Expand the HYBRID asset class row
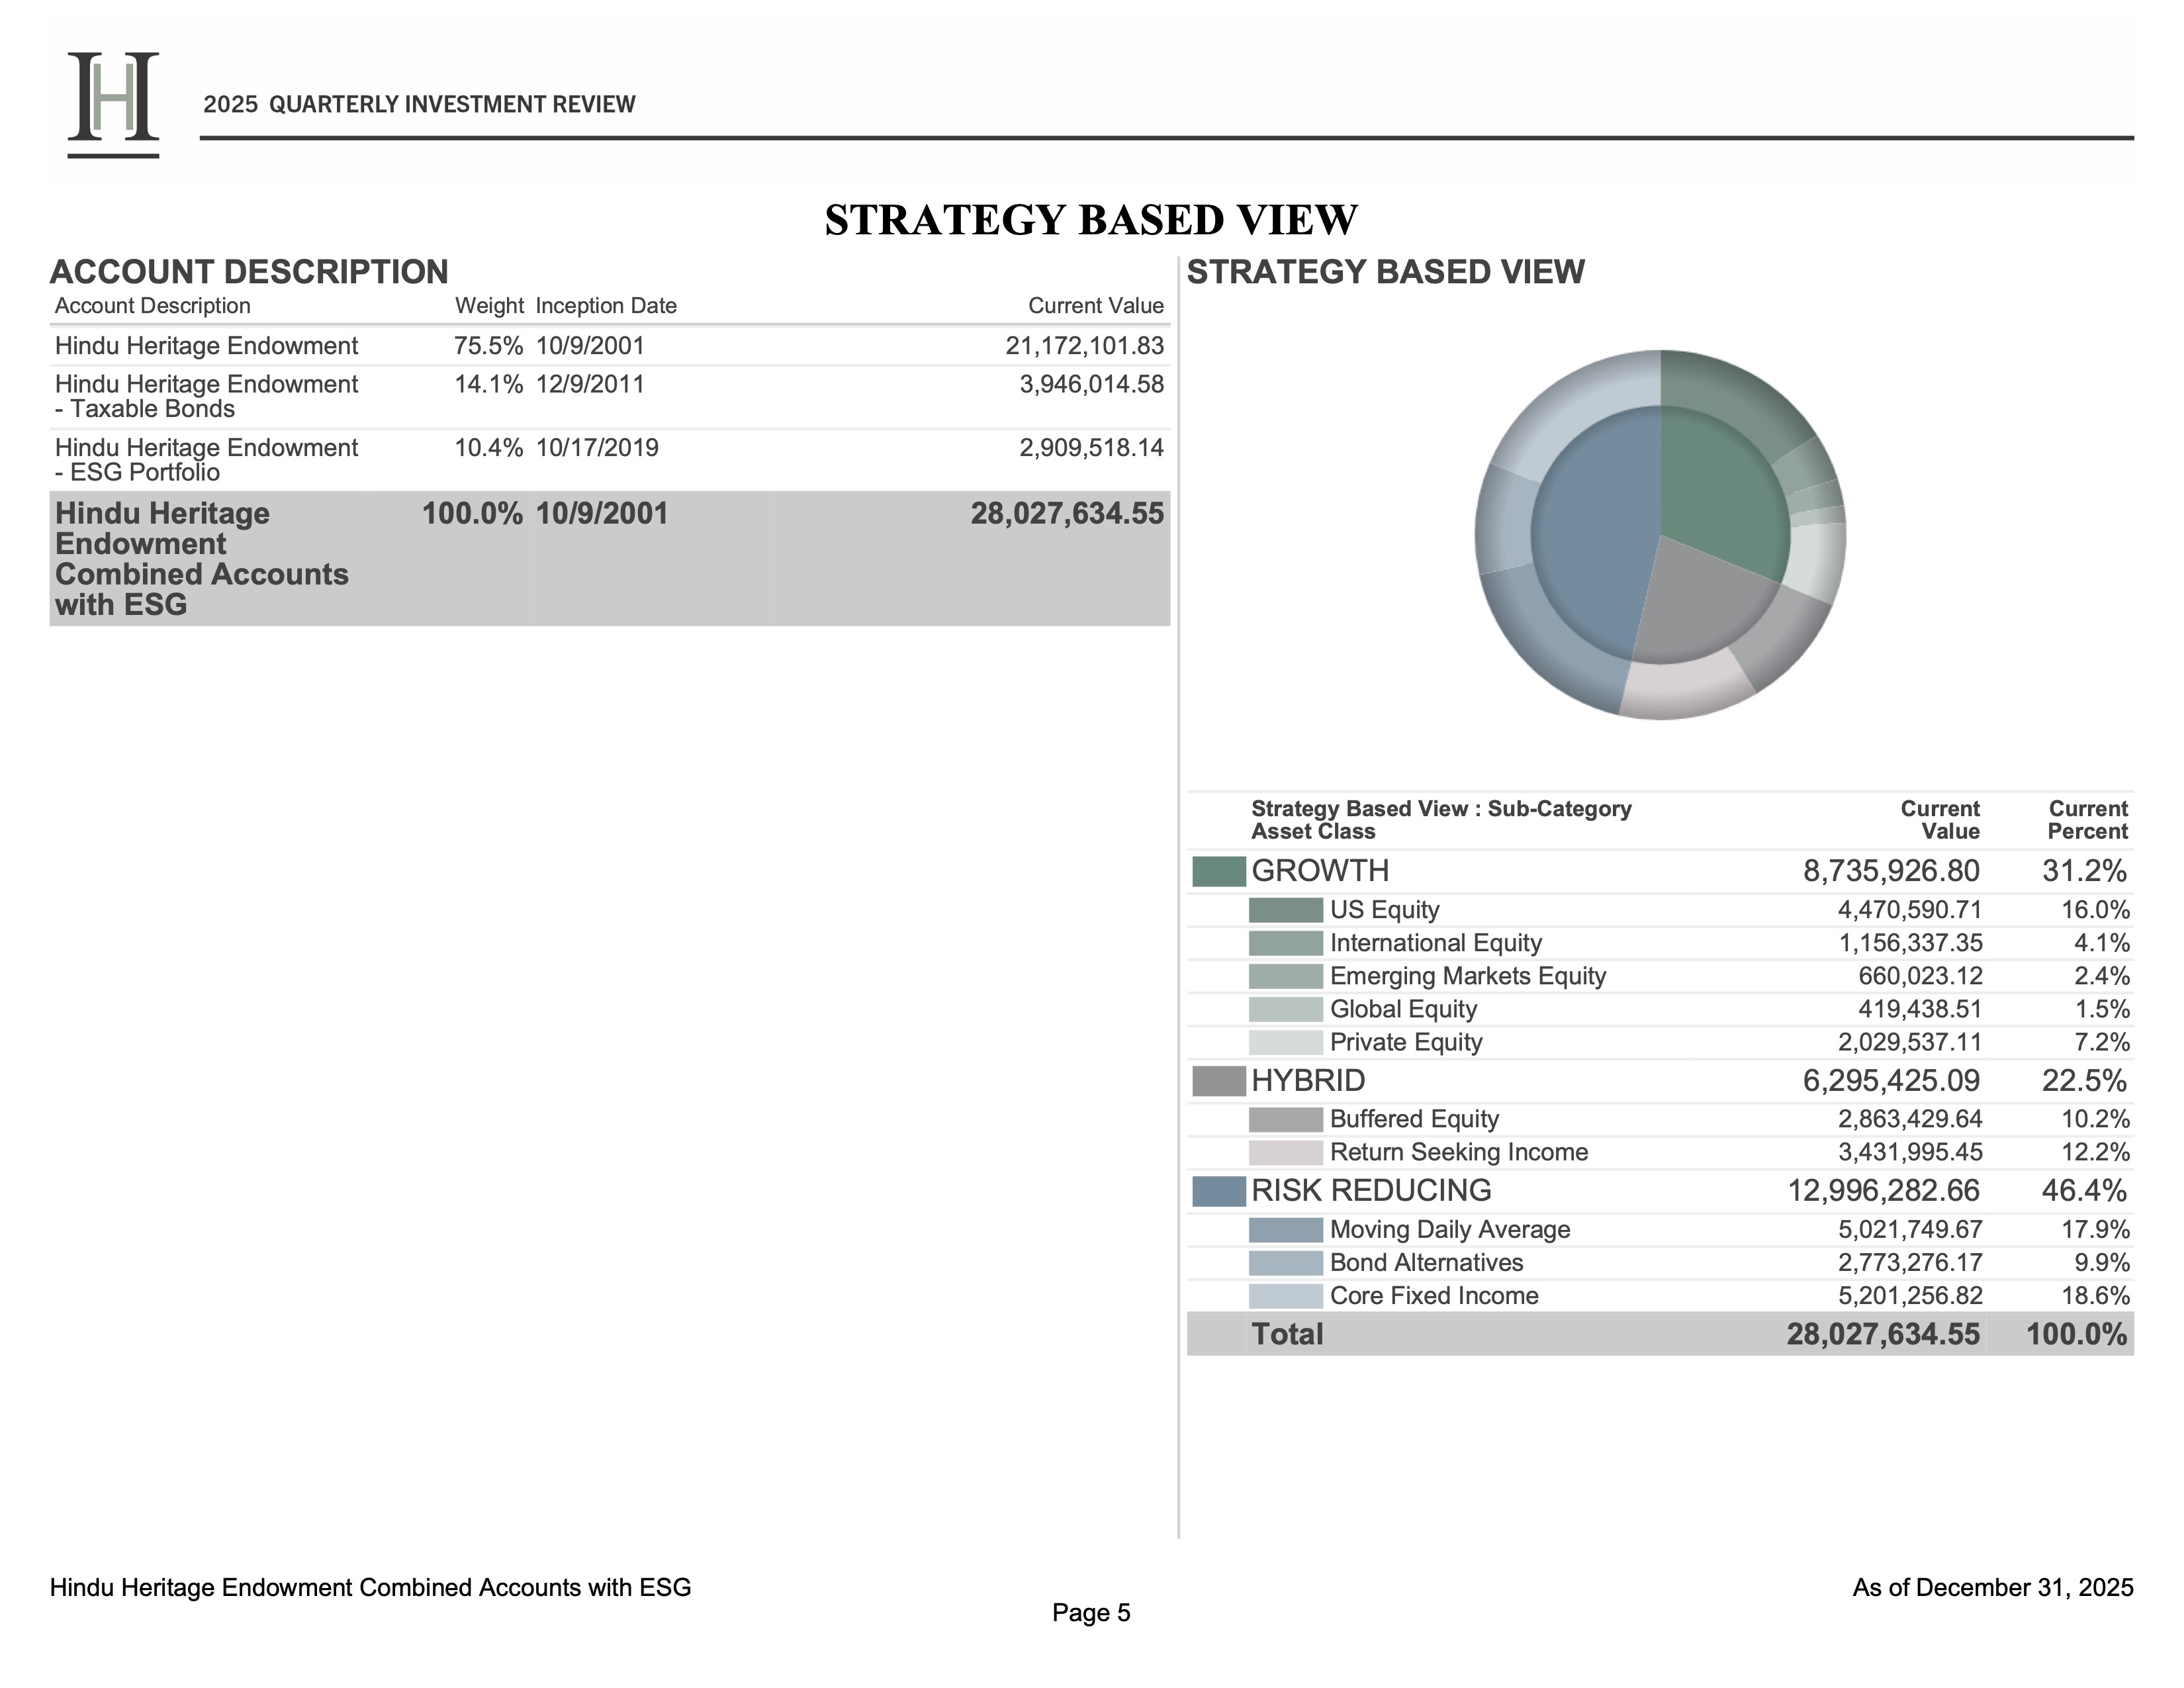2184x1688 pixels. [1310, 1081]
